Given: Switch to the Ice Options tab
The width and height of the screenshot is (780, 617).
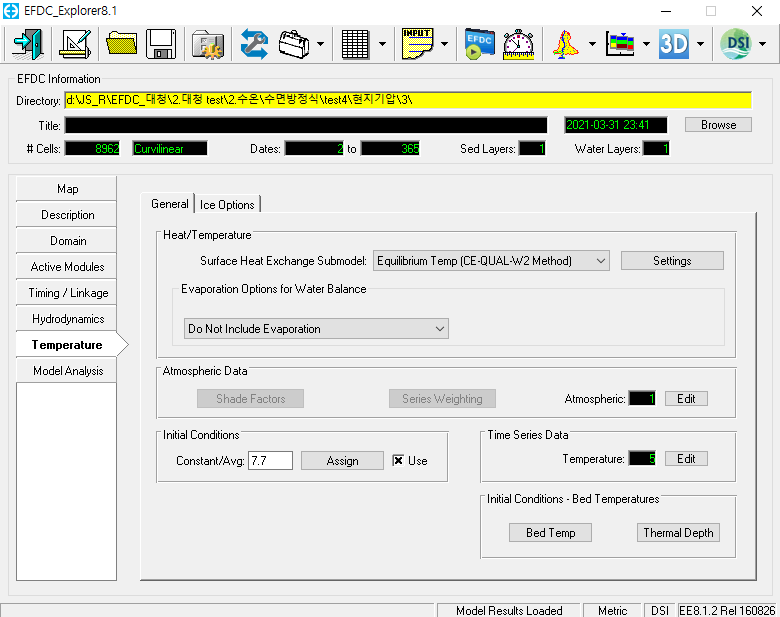Looking at the screenshot, I should point(227,205).
